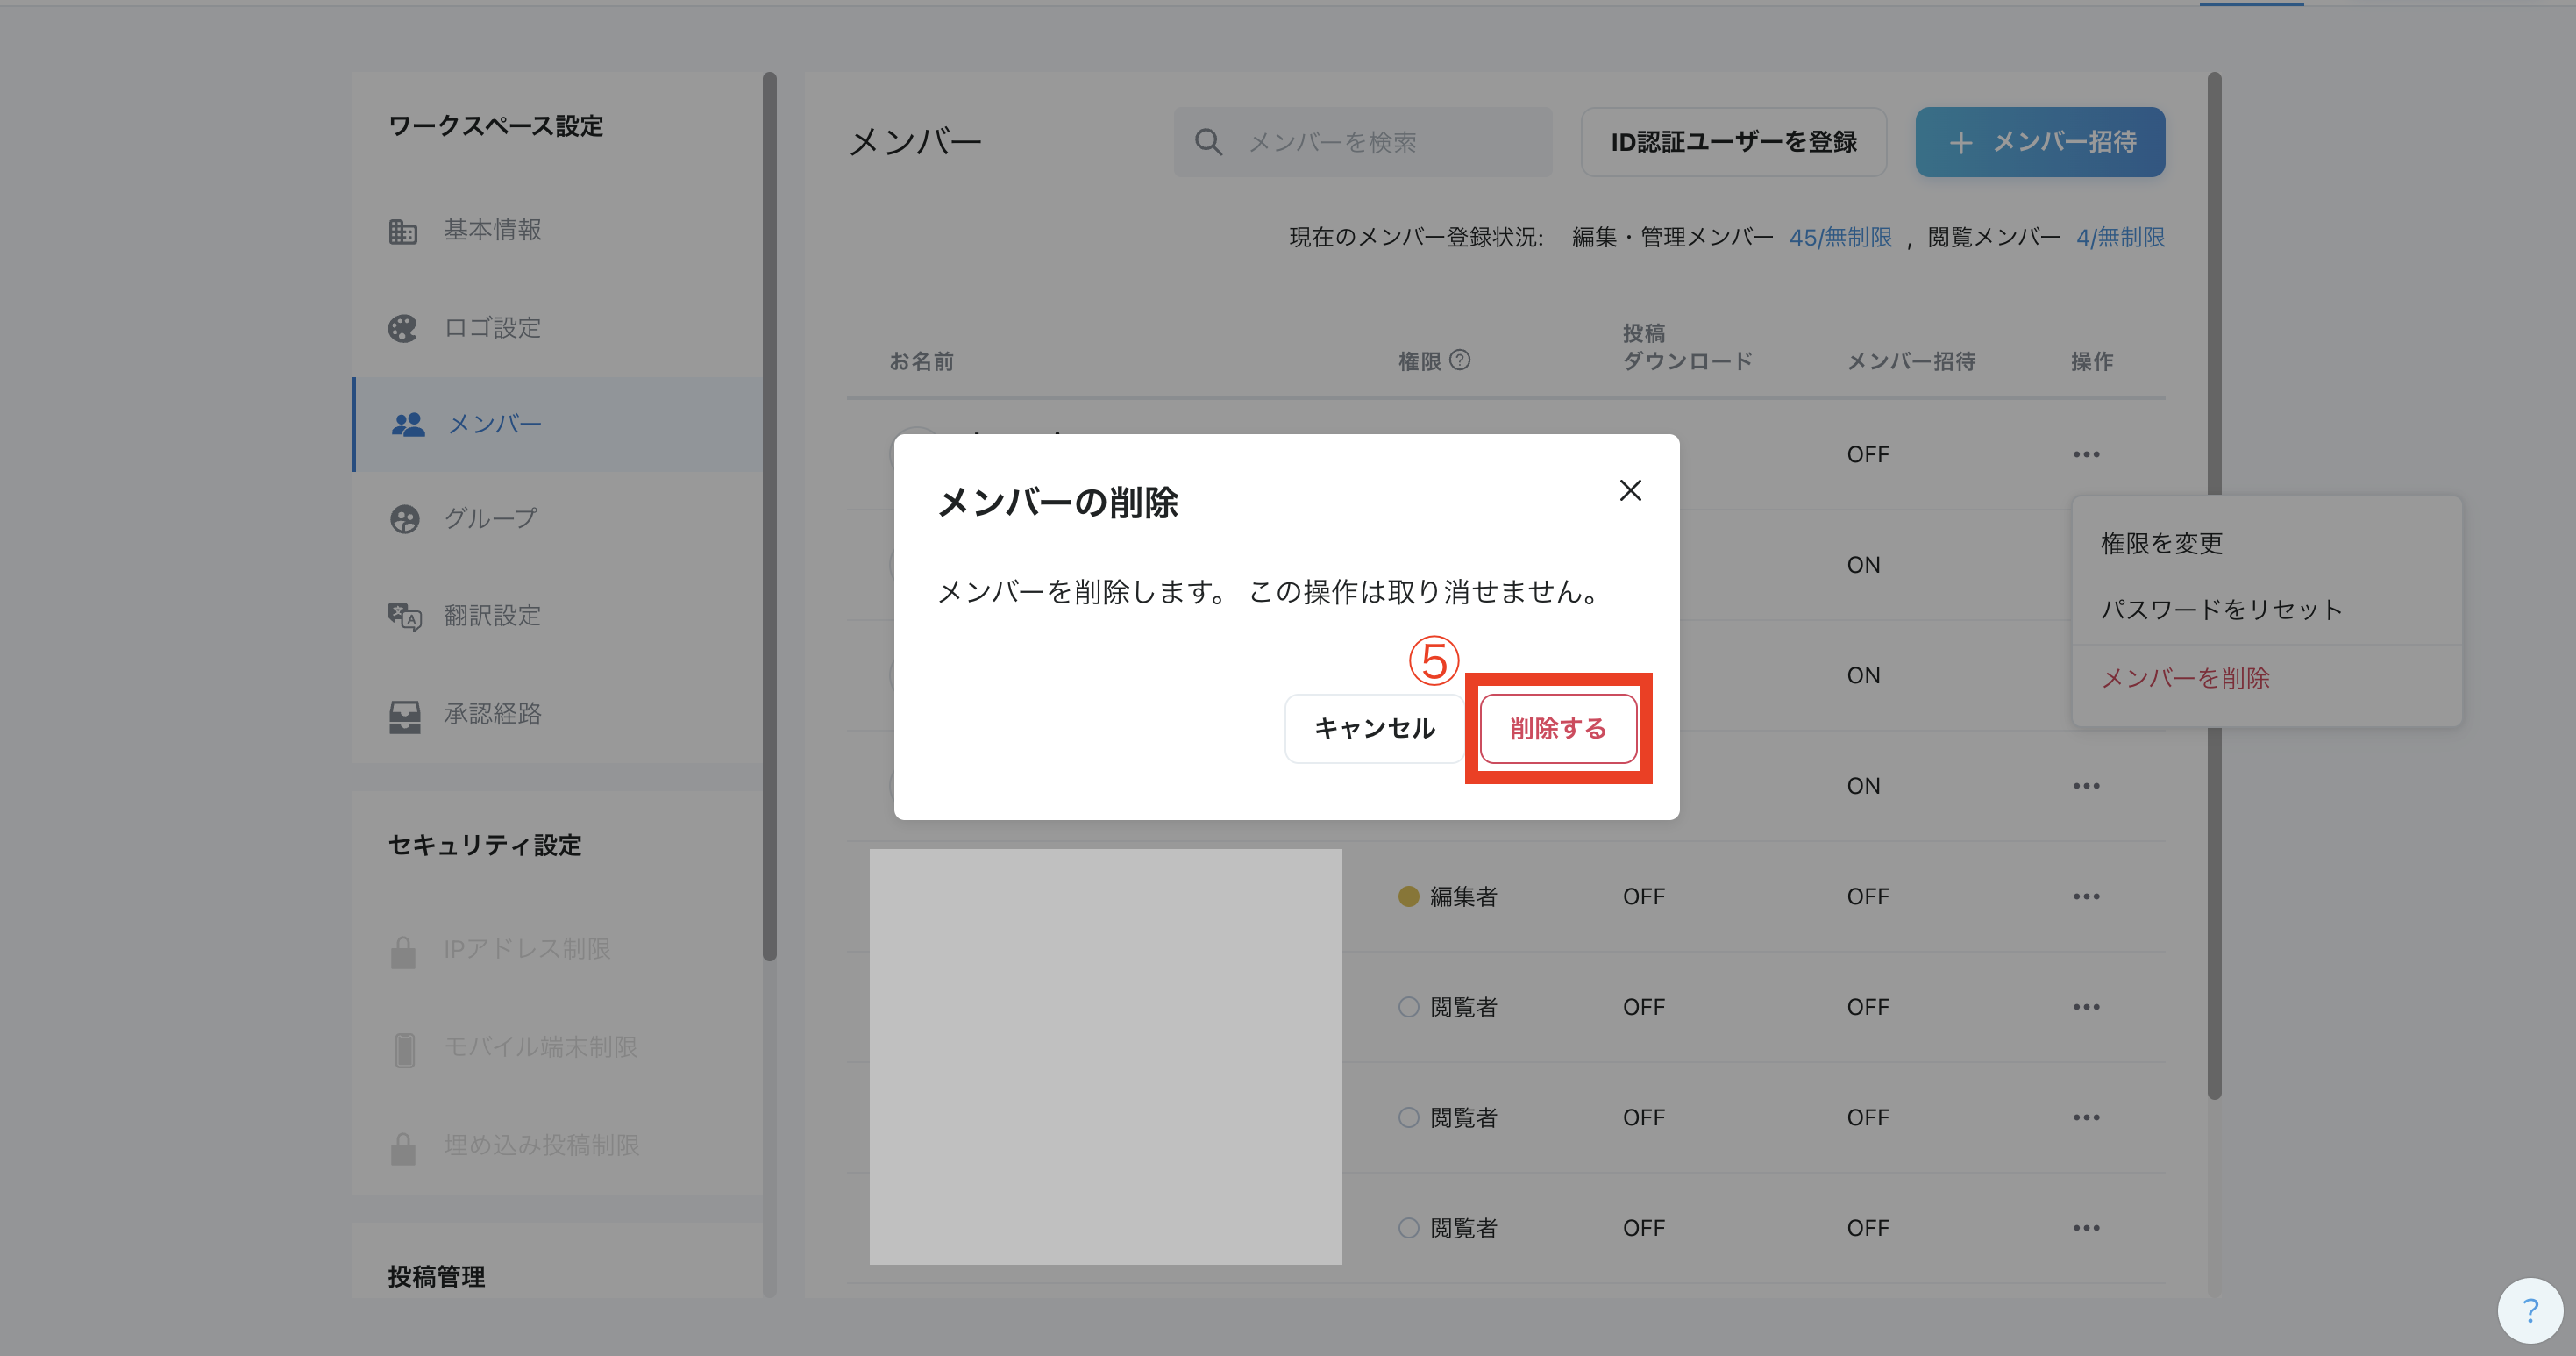
Task: Click the 基本情報 building icon
Action: click(403, 231)
